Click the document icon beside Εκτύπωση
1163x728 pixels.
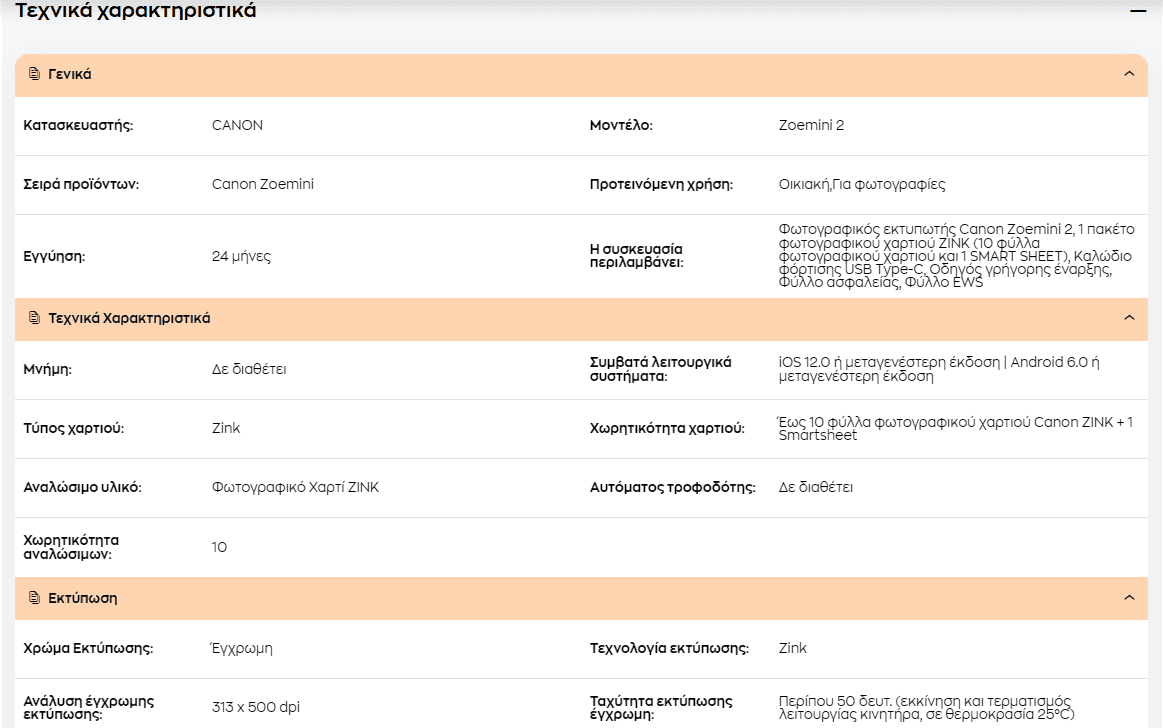(x=34, y=598)
